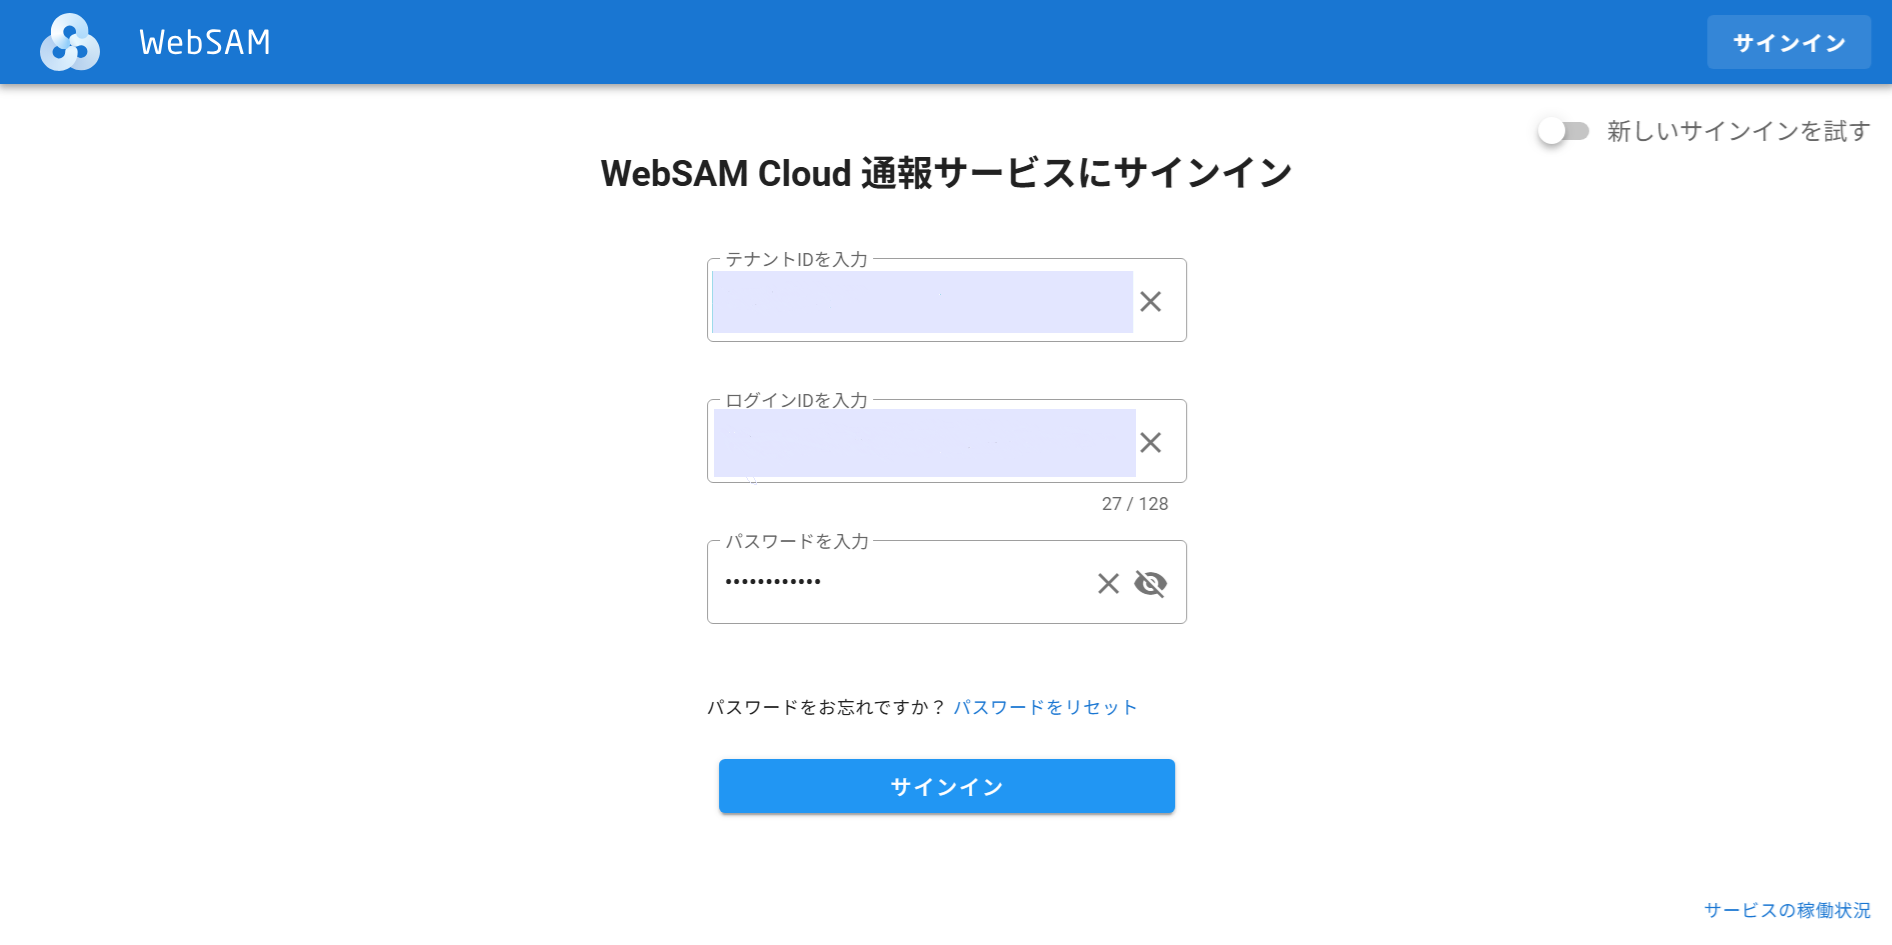Click the 27 / 128 character counter
This screenshot has width=1892, height=945.
1134,504
